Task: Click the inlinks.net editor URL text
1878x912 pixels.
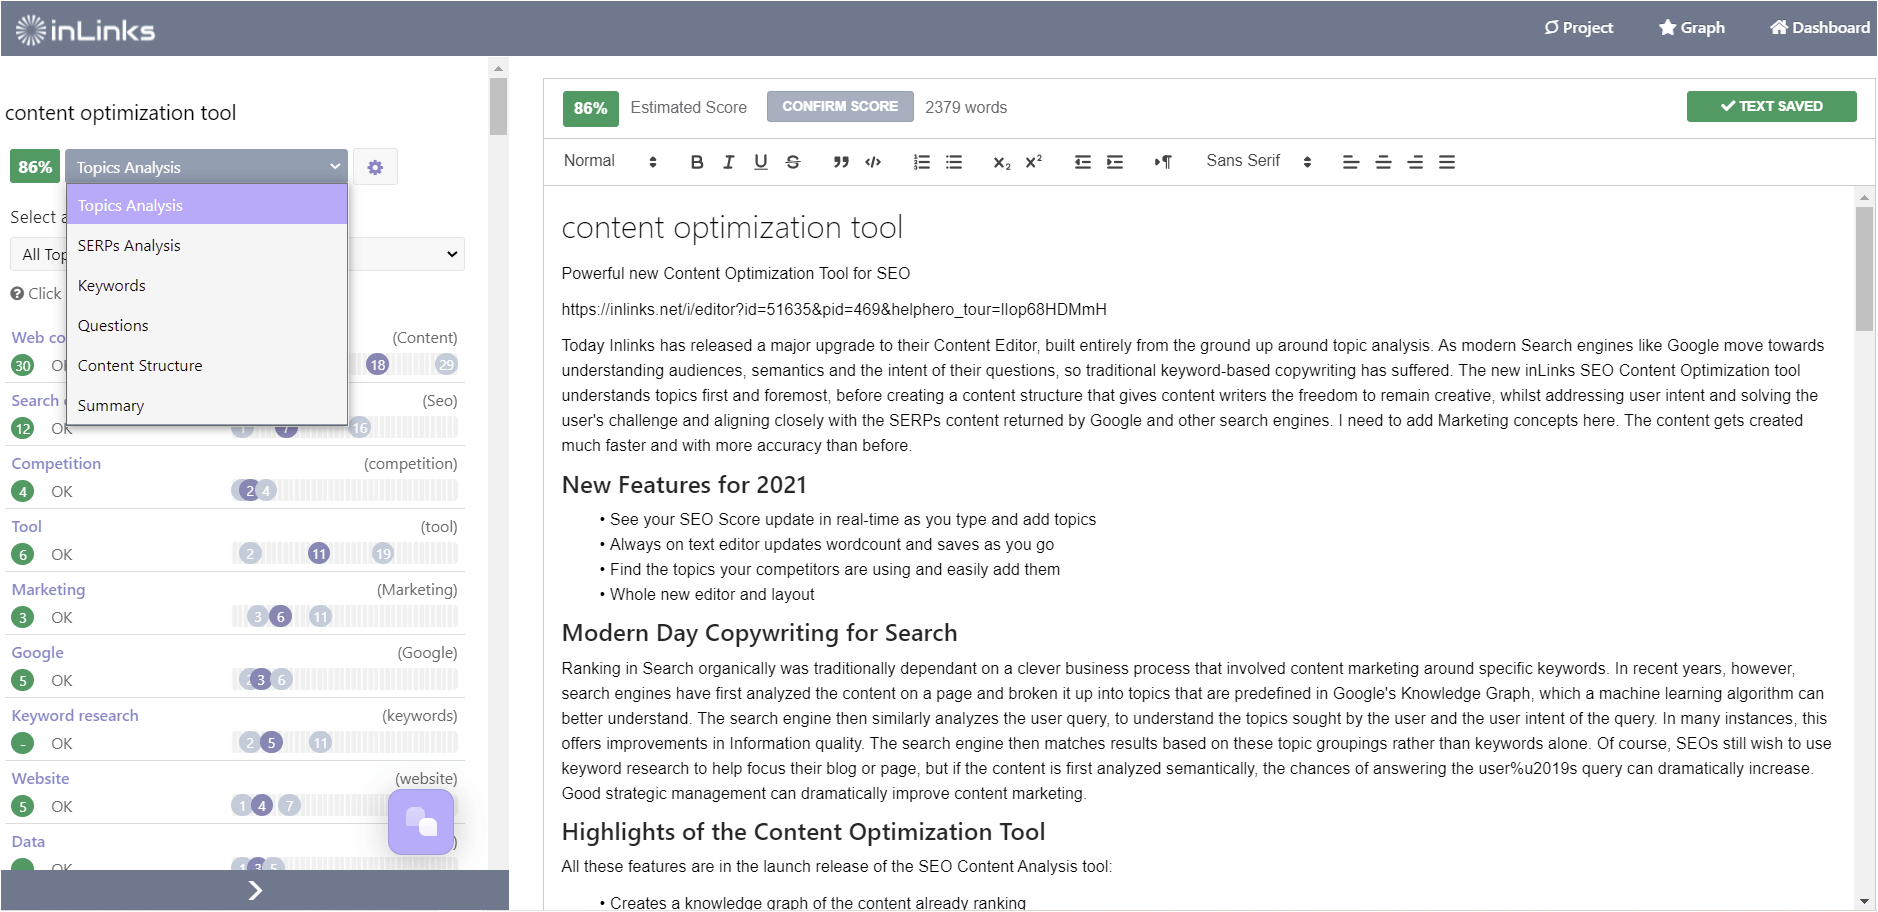Action: point(834,309)
